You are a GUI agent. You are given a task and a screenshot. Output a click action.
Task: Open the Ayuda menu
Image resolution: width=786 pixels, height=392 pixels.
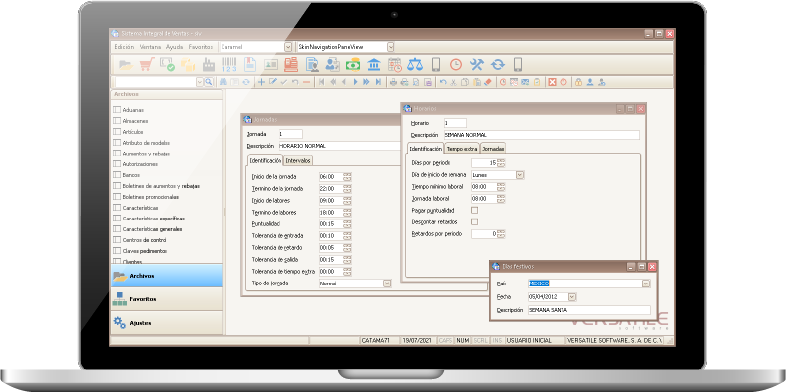tap(174, 47)
